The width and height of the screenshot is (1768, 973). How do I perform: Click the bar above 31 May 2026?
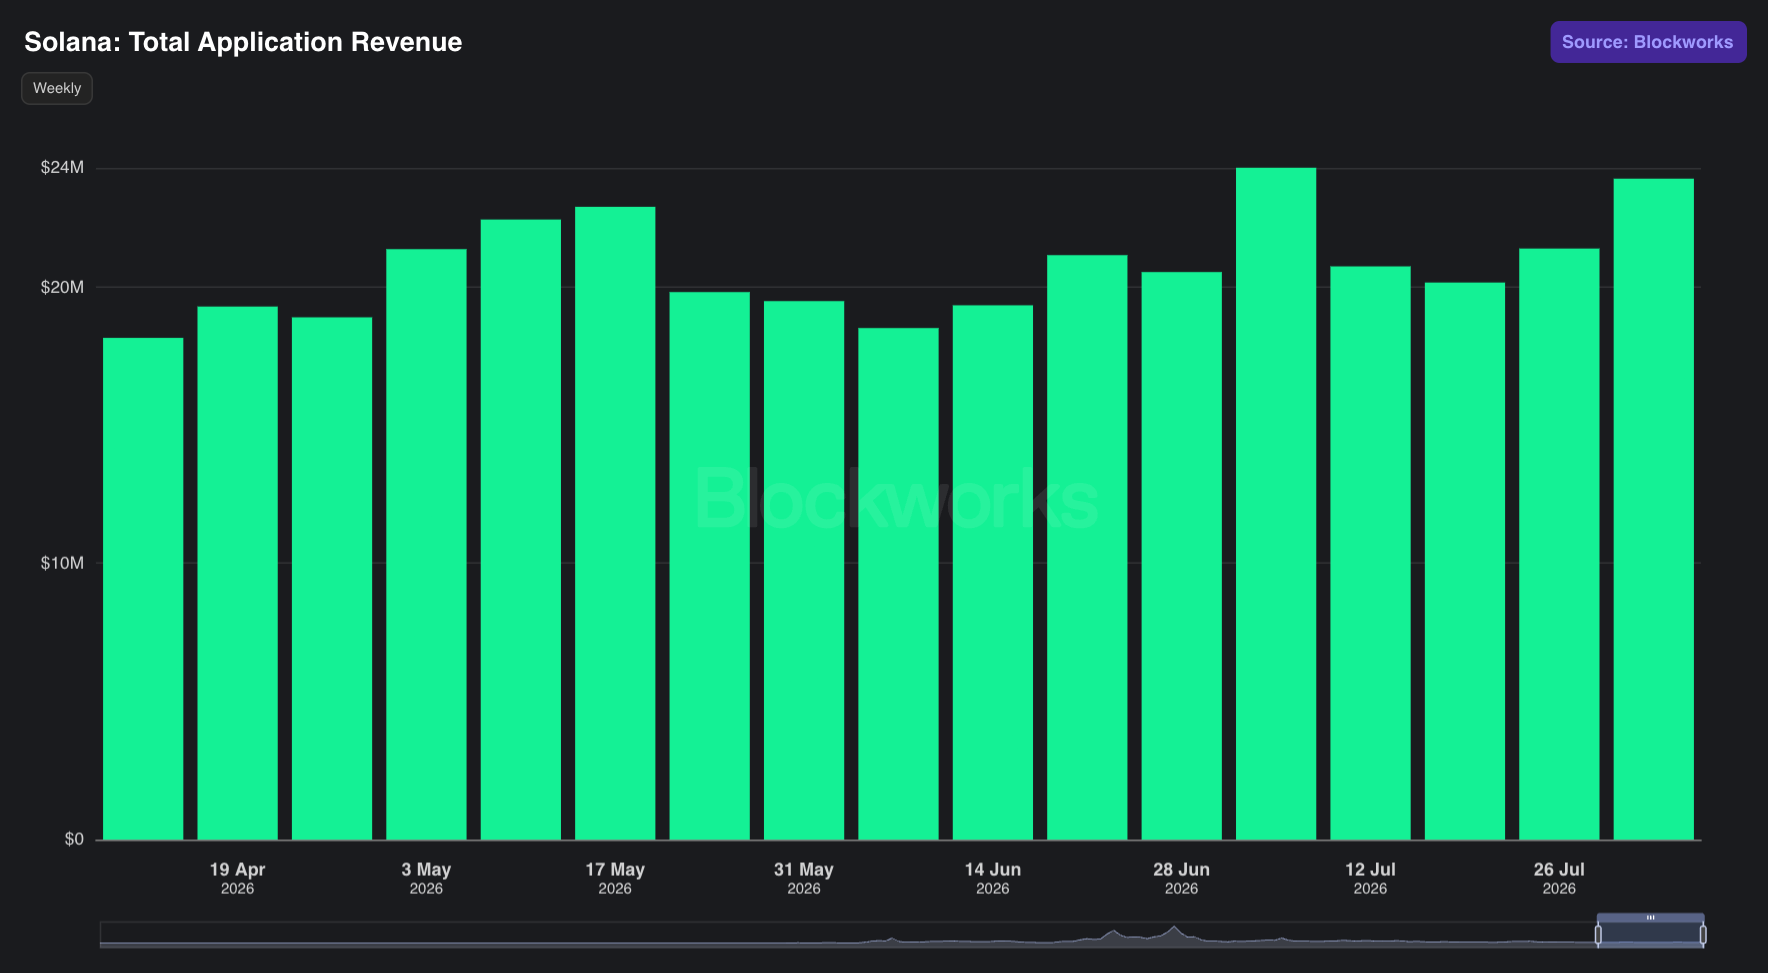(x=804, y=570)
